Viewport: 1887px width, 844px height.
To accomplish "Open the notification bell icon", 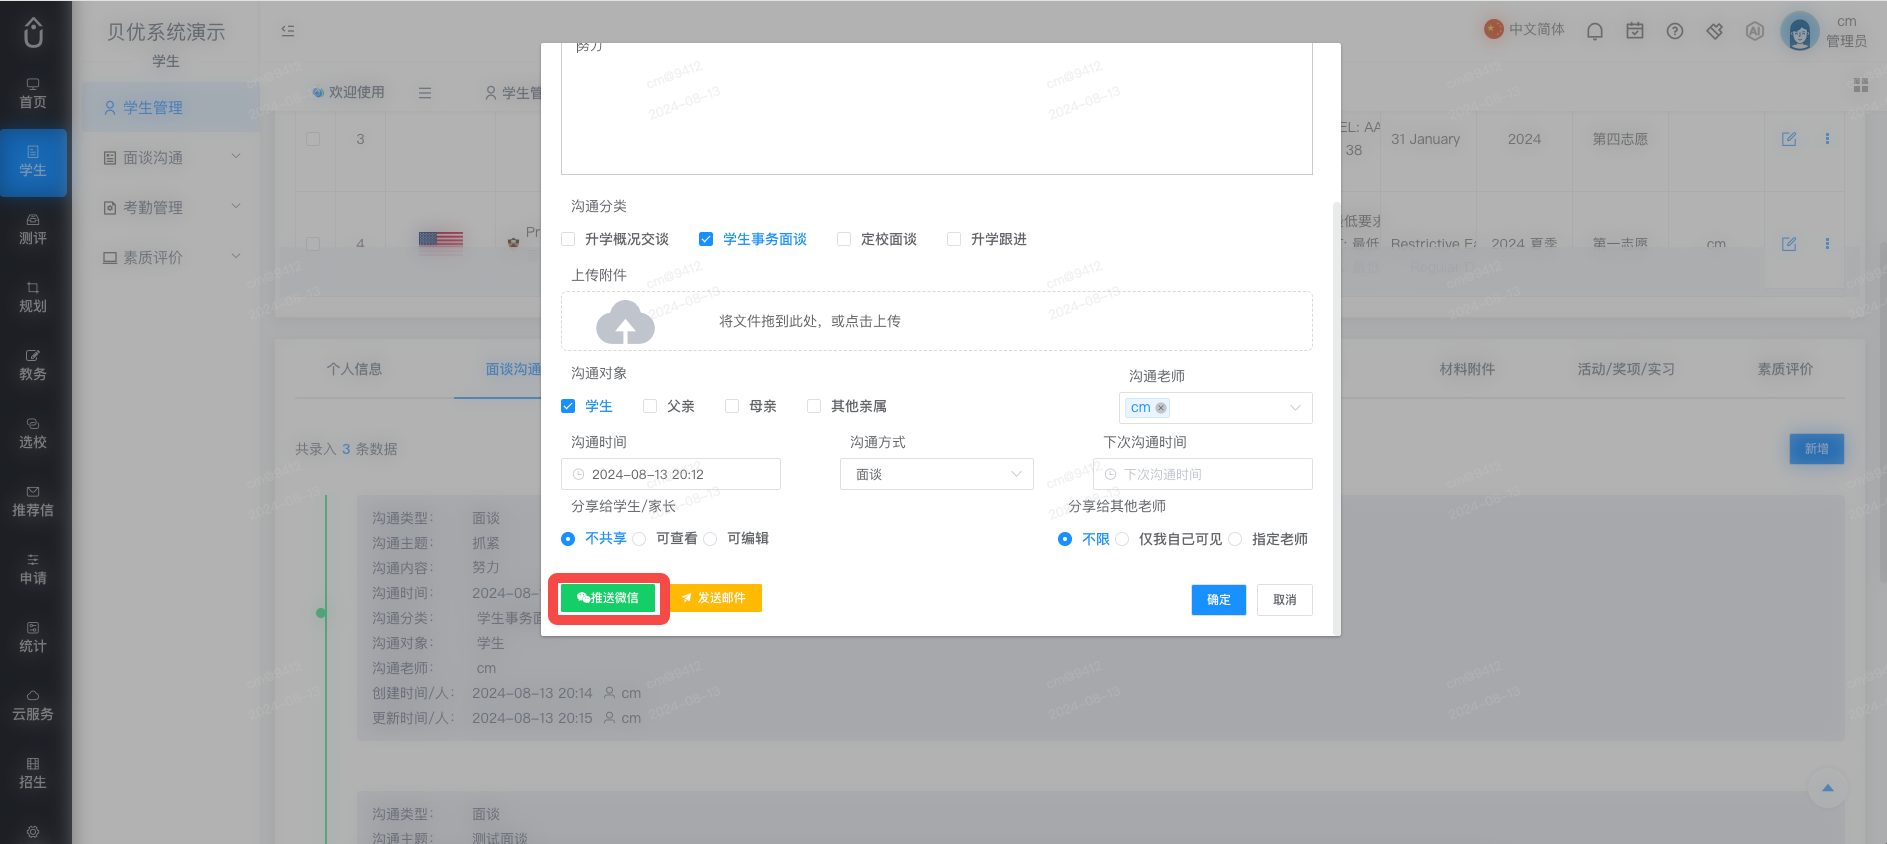I will point(1595,31).
